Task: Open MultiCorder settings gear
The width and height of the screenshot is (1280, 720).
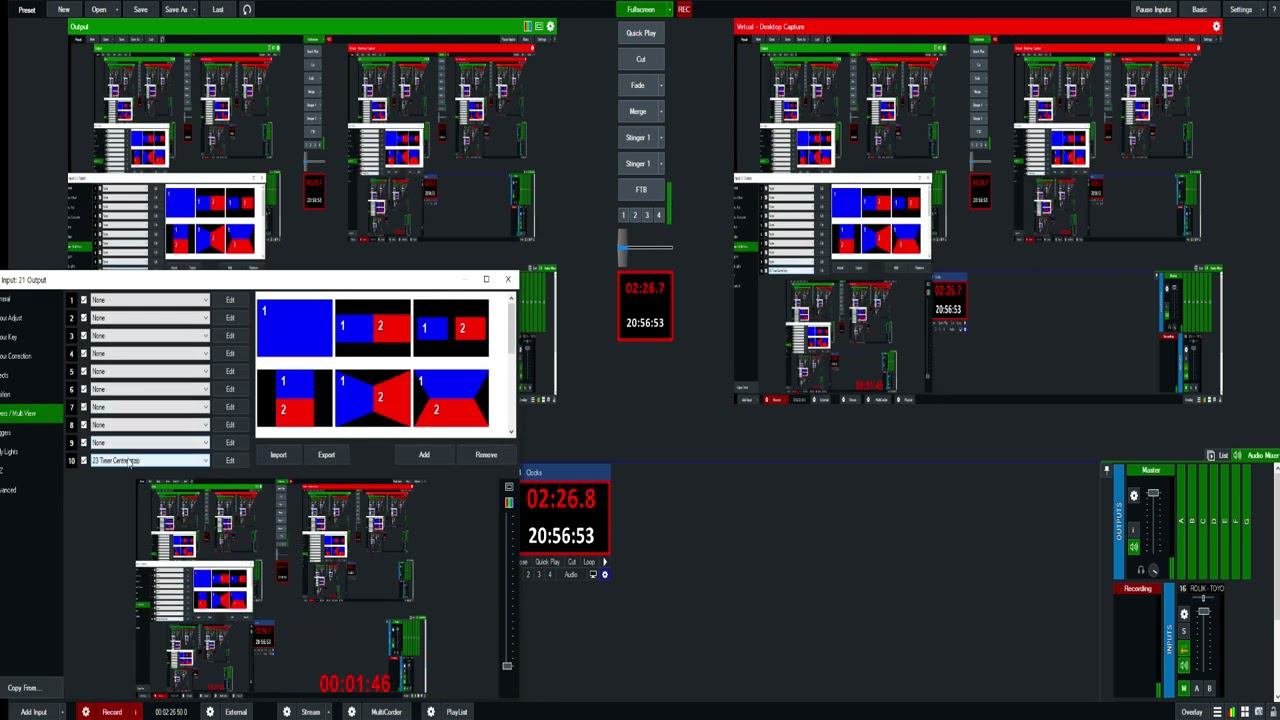Action: 352,712
